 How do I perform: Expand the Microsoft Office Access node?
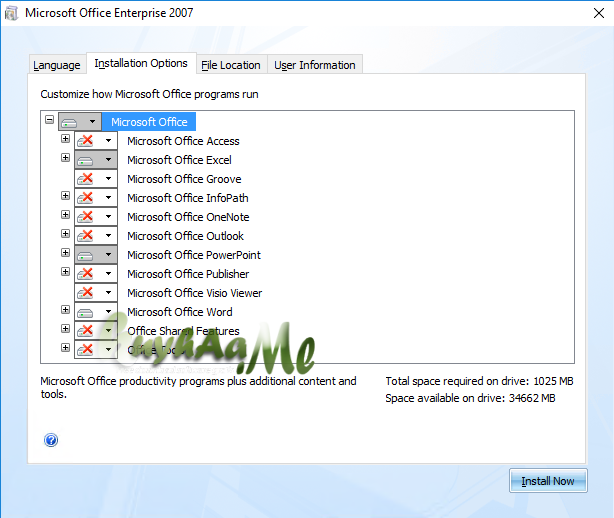coord(65,139)
